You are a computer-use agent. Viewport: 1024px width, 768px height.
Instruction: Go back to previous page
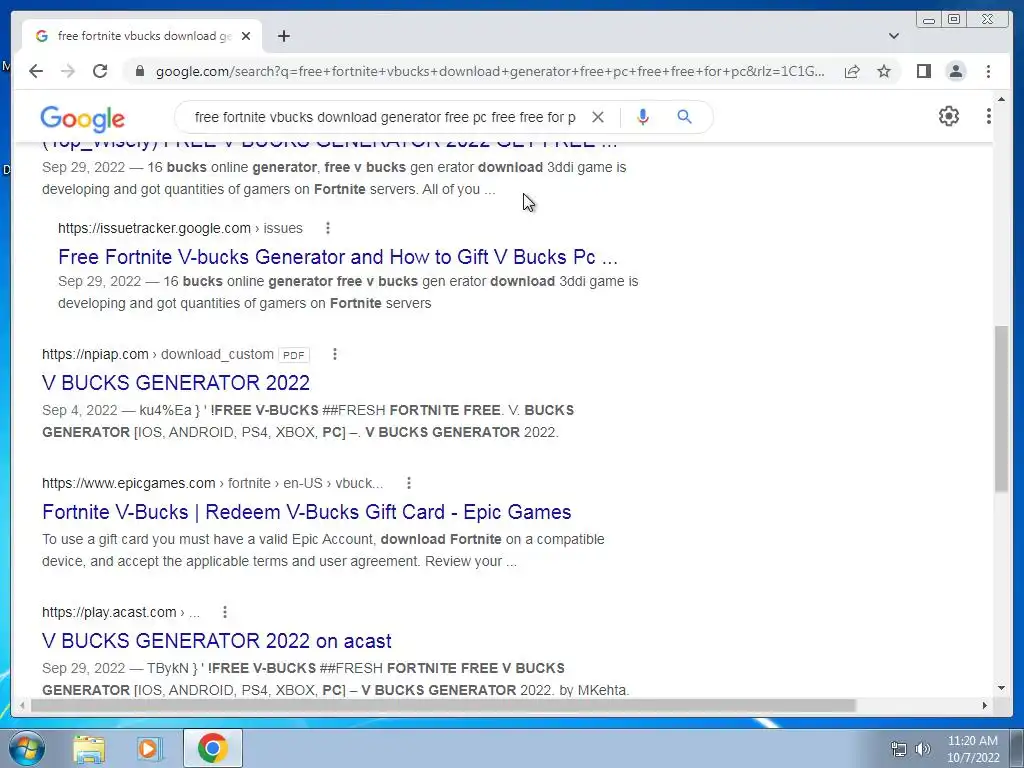36,71
